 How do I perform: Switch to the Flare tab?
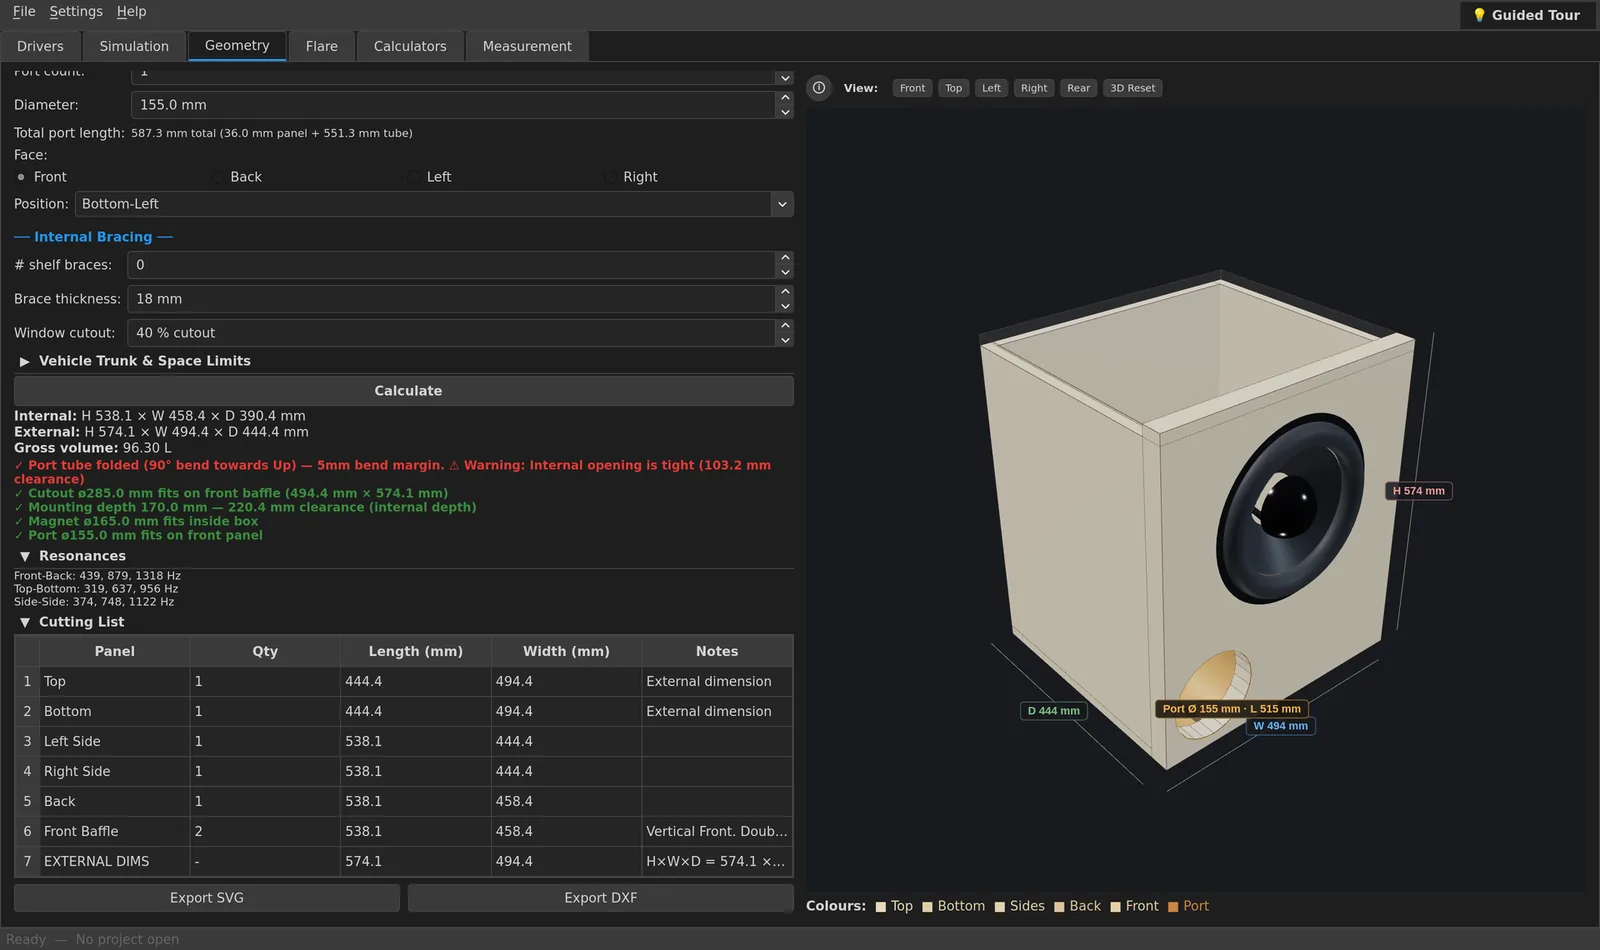[x=322, y=46]
